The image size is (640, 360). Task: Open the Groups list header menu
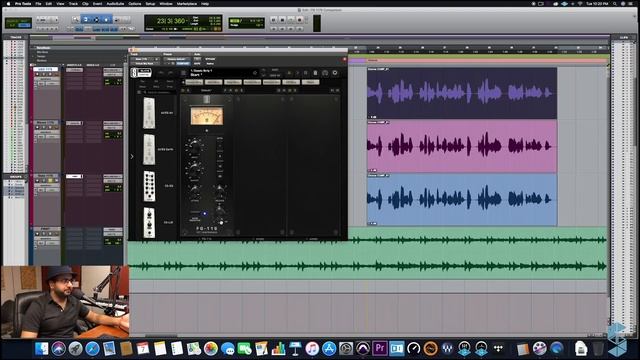[x=16, y=177]
